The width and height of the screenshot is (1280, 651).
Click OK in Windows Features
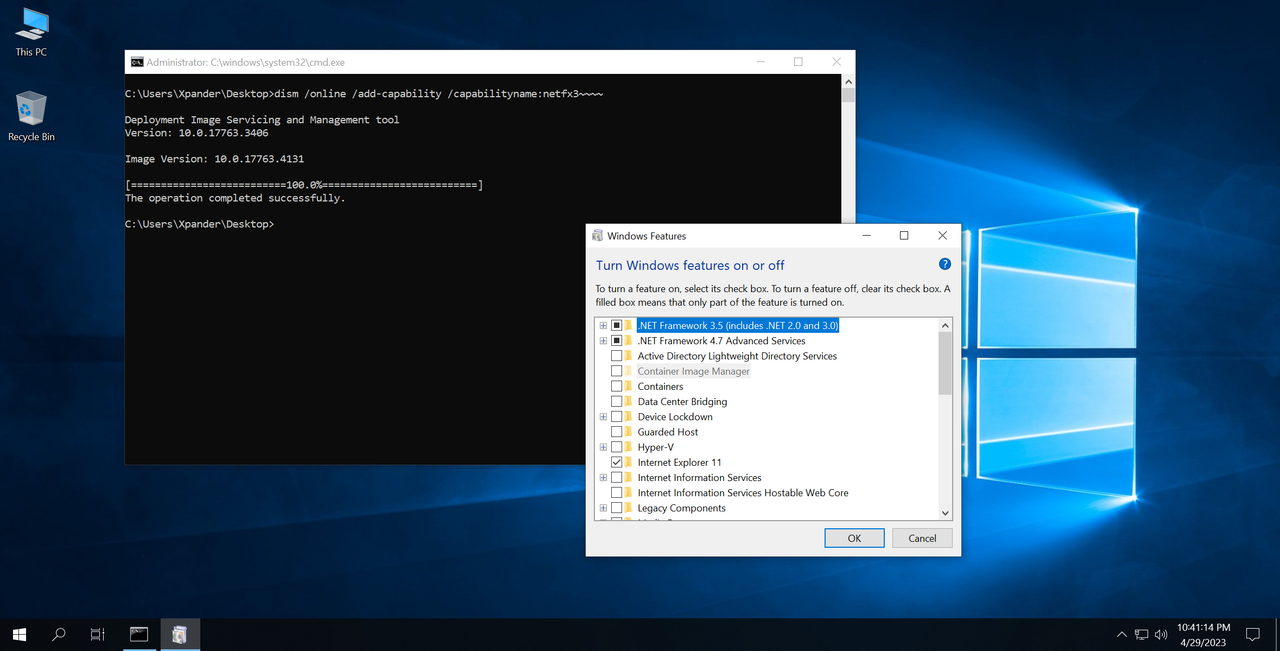pos(854,538)
